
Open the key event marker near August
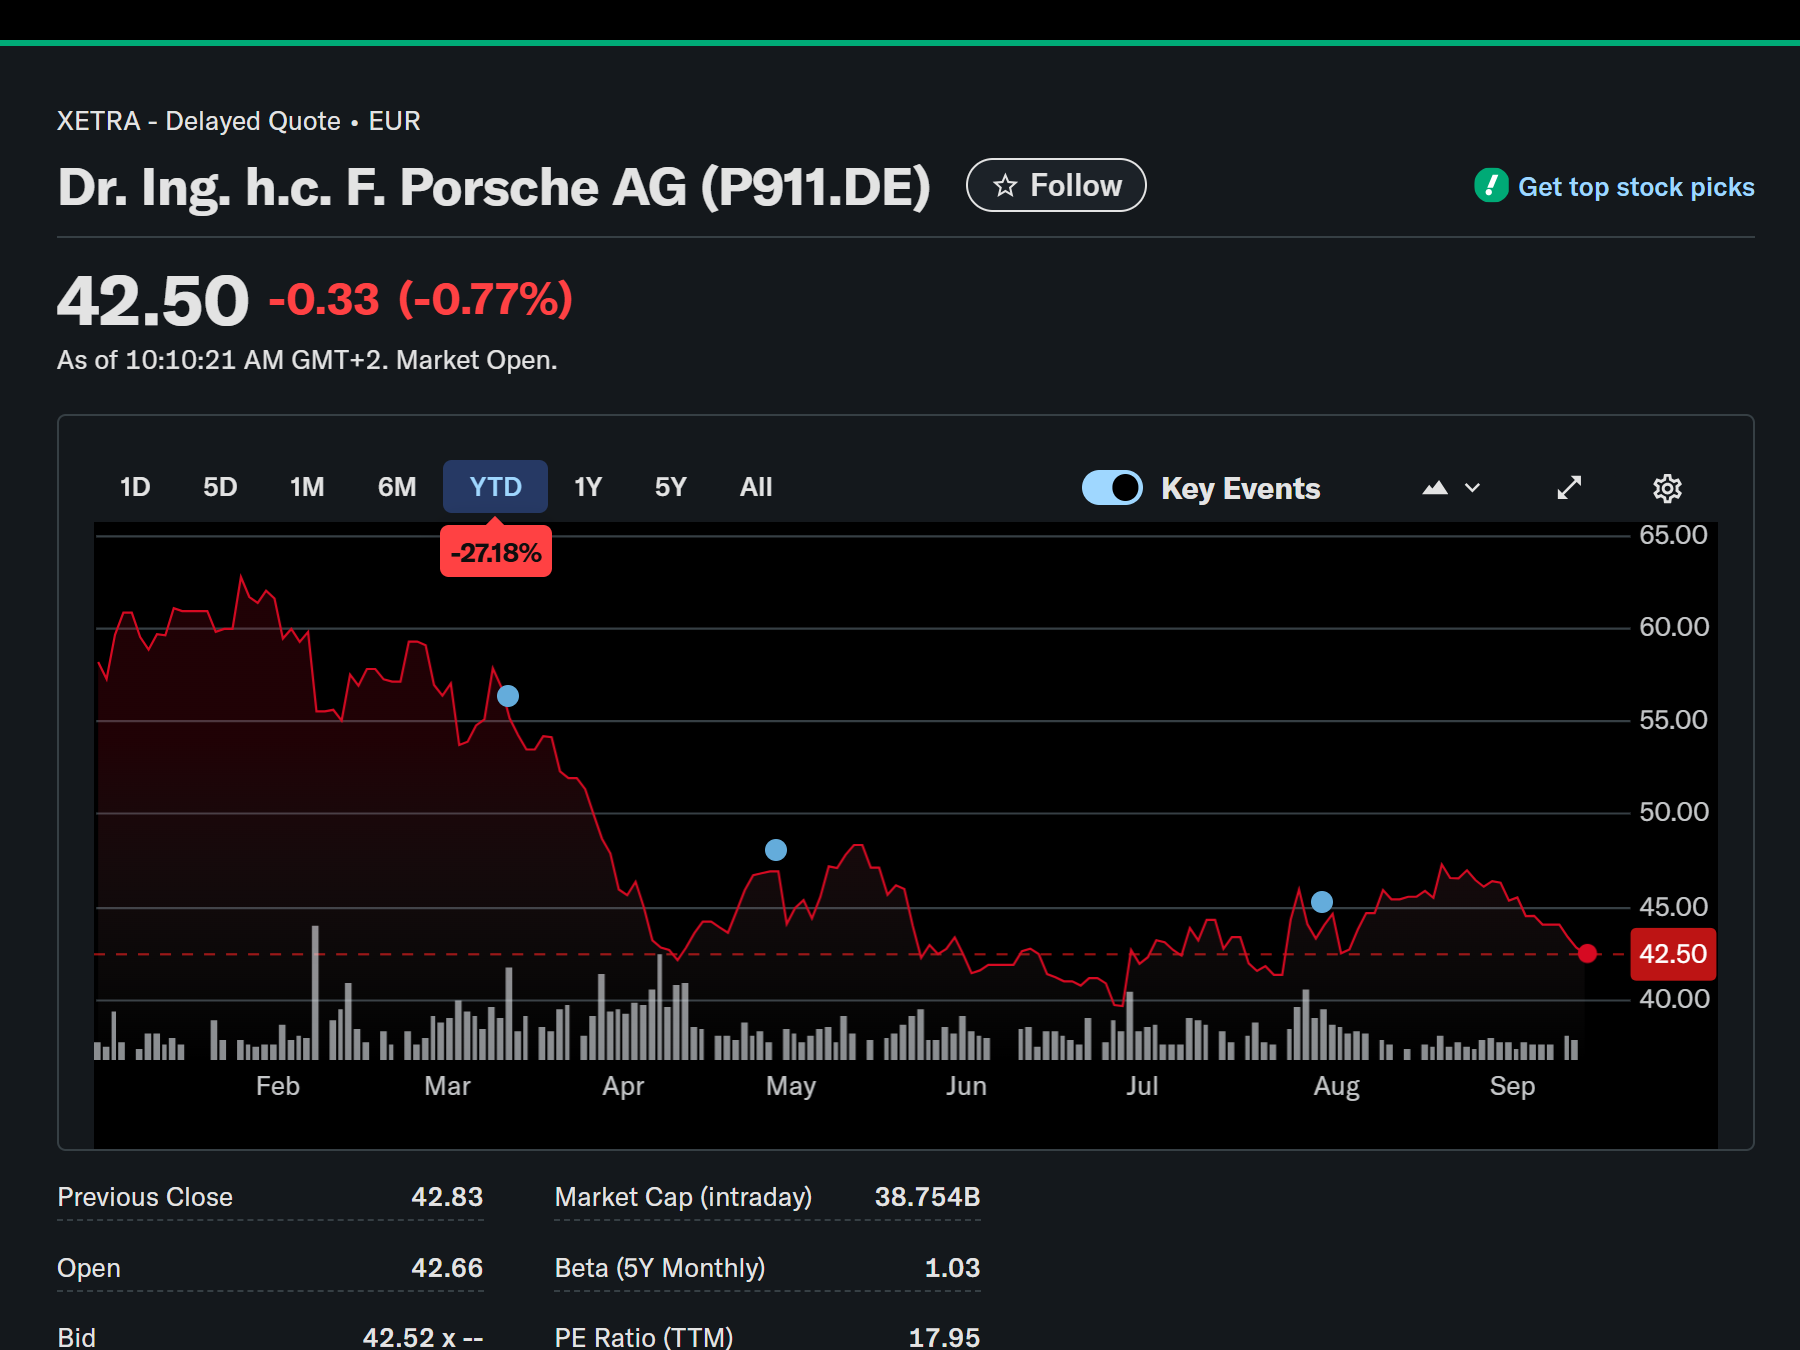pos(1322,902)
